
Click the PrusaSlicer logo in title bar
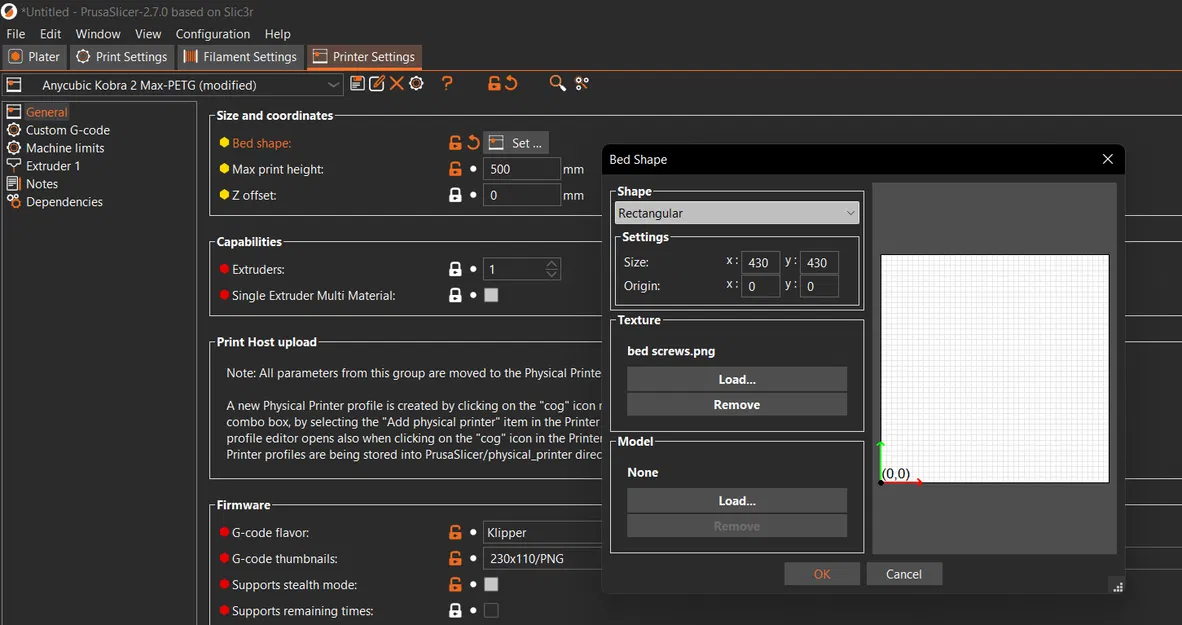coord(9,11)
